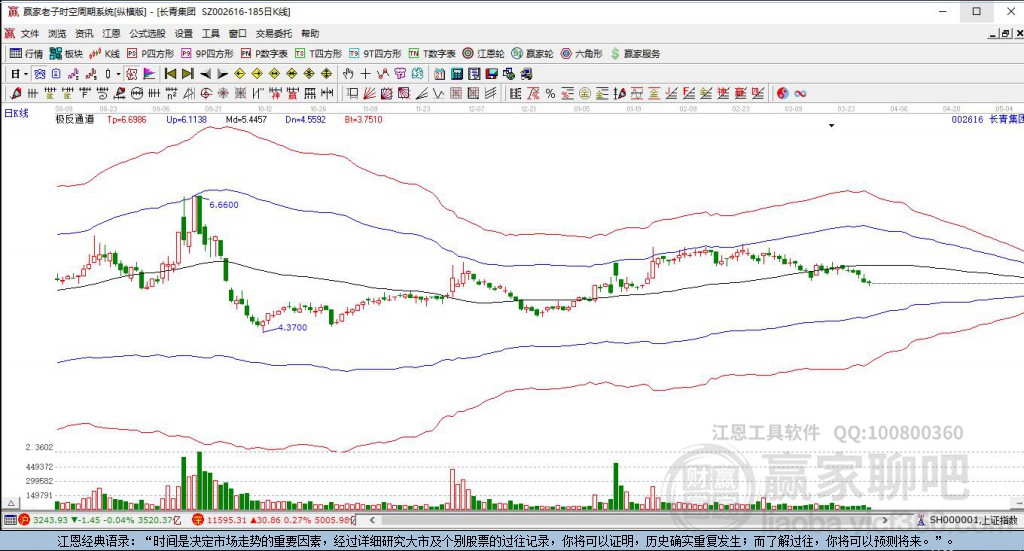Select the percent sign retracement tool
The width and height of the screenshot is (1024, 551).
coord(550,93)
